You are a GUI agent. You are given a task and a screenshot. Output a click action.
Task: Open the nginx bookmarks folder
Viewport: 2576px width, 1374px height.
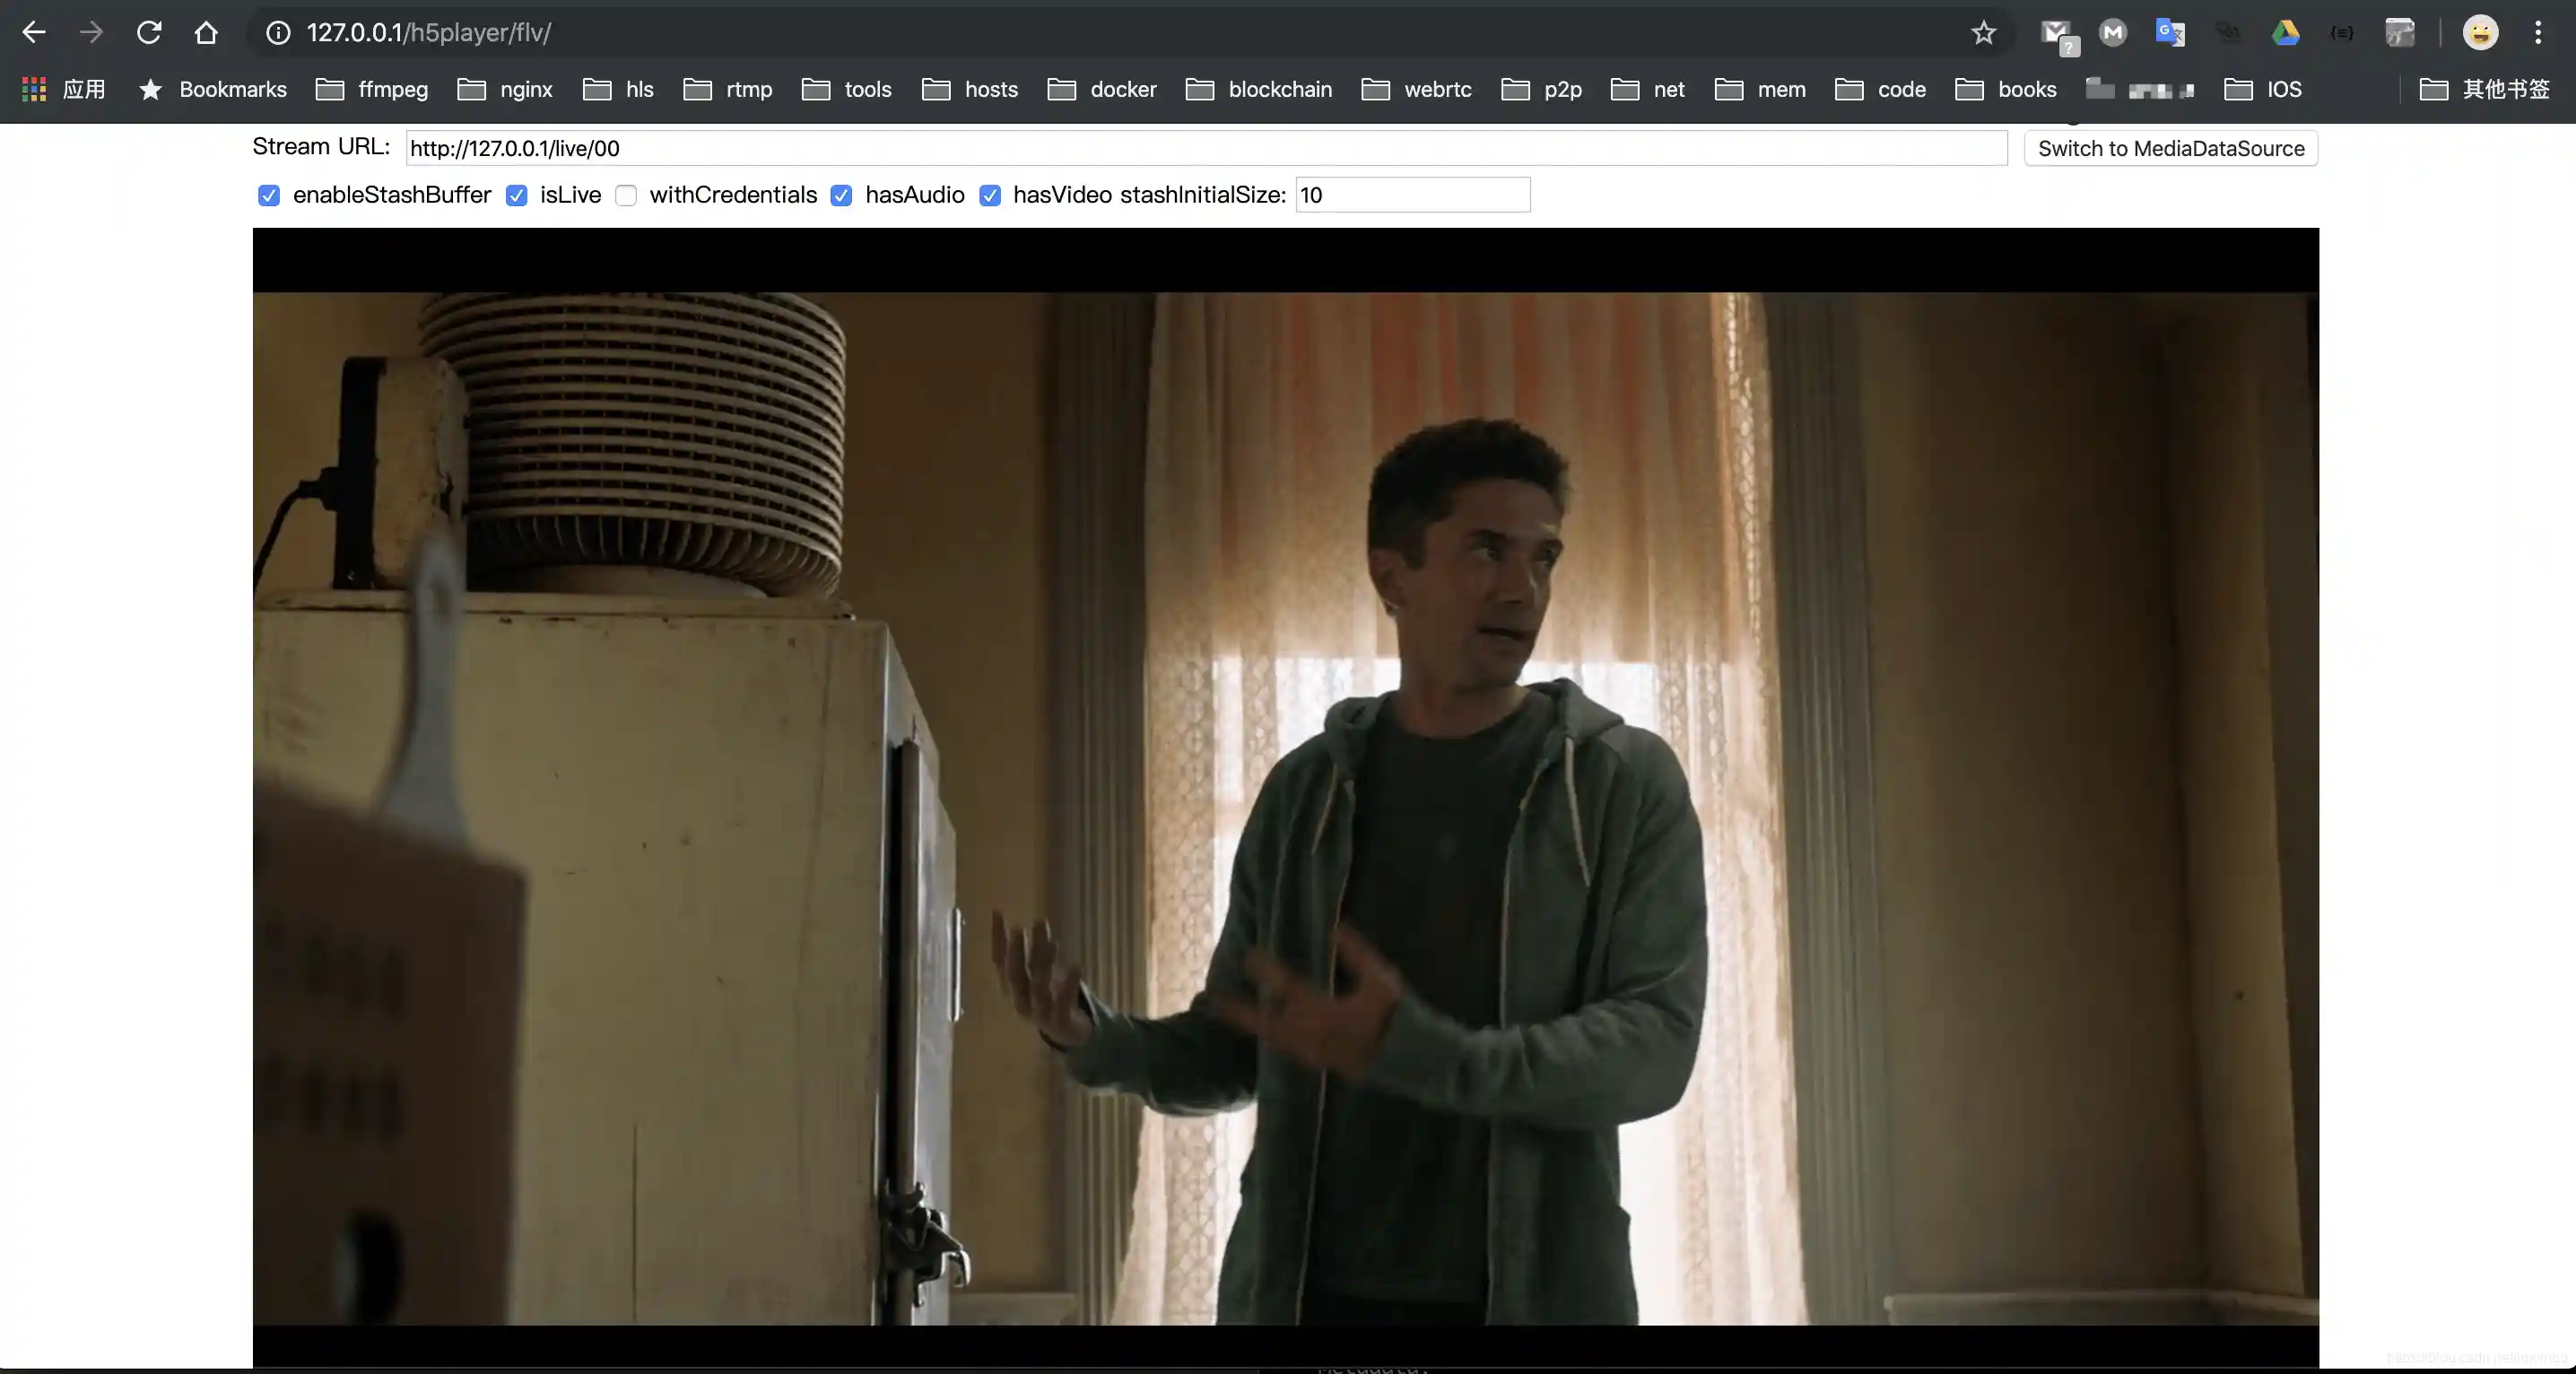point(505,89)
